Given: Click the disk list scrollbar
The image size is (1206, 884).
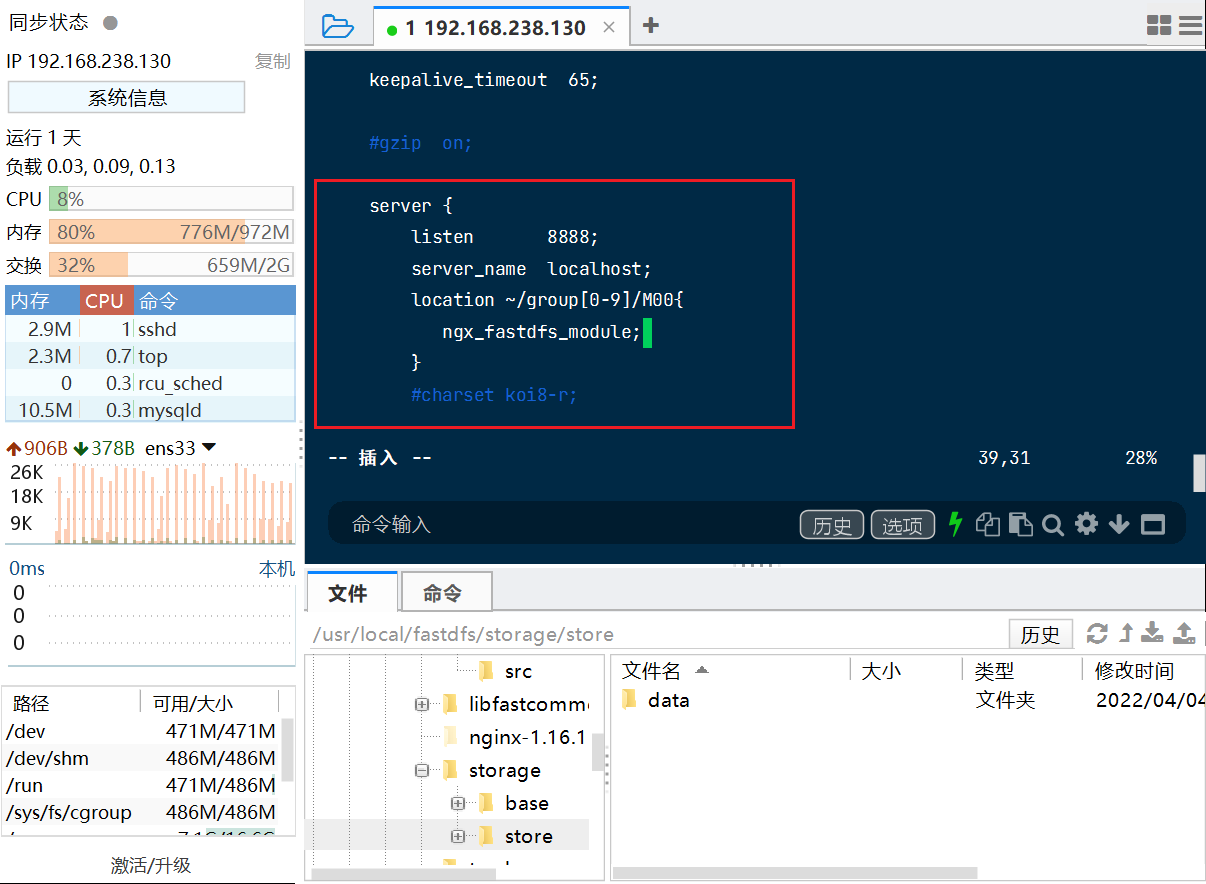Looking at the screenshot, I should [288, 750].
